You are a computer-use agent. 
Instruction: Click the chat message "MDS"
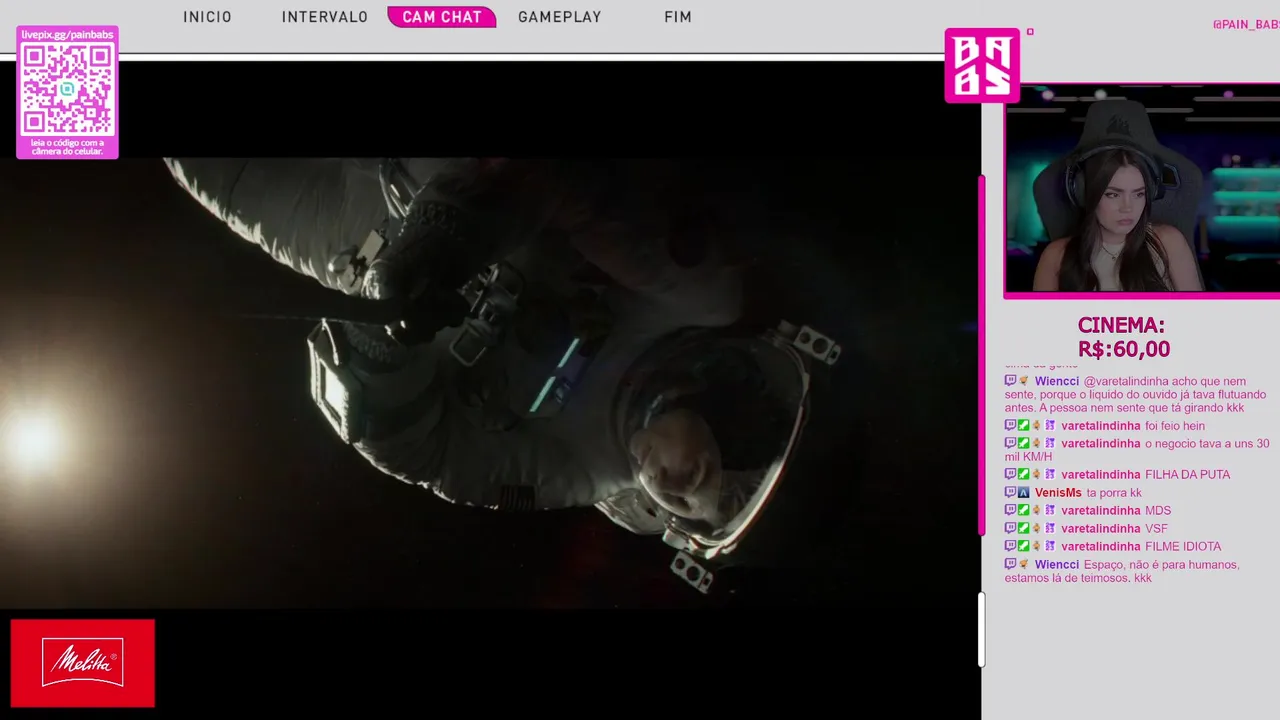point(1158,511)
